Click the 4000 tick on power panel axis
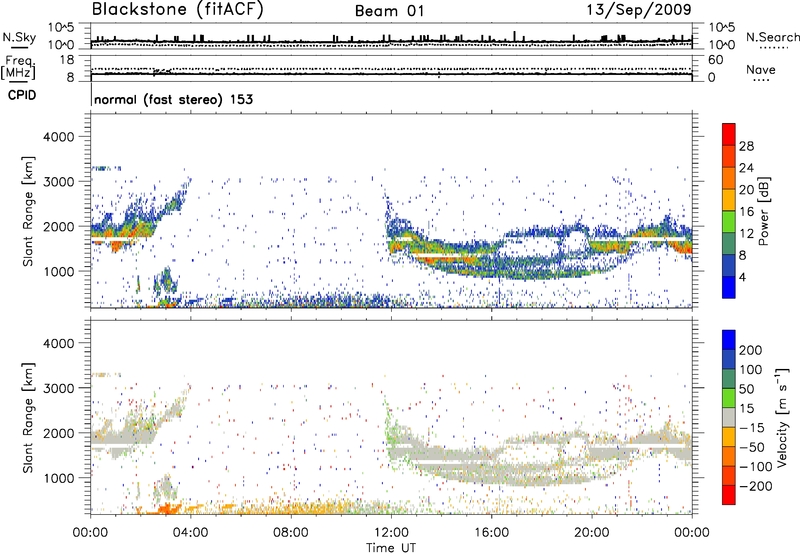800x554 pixels. pyautogui.click(x=58, y=137)
